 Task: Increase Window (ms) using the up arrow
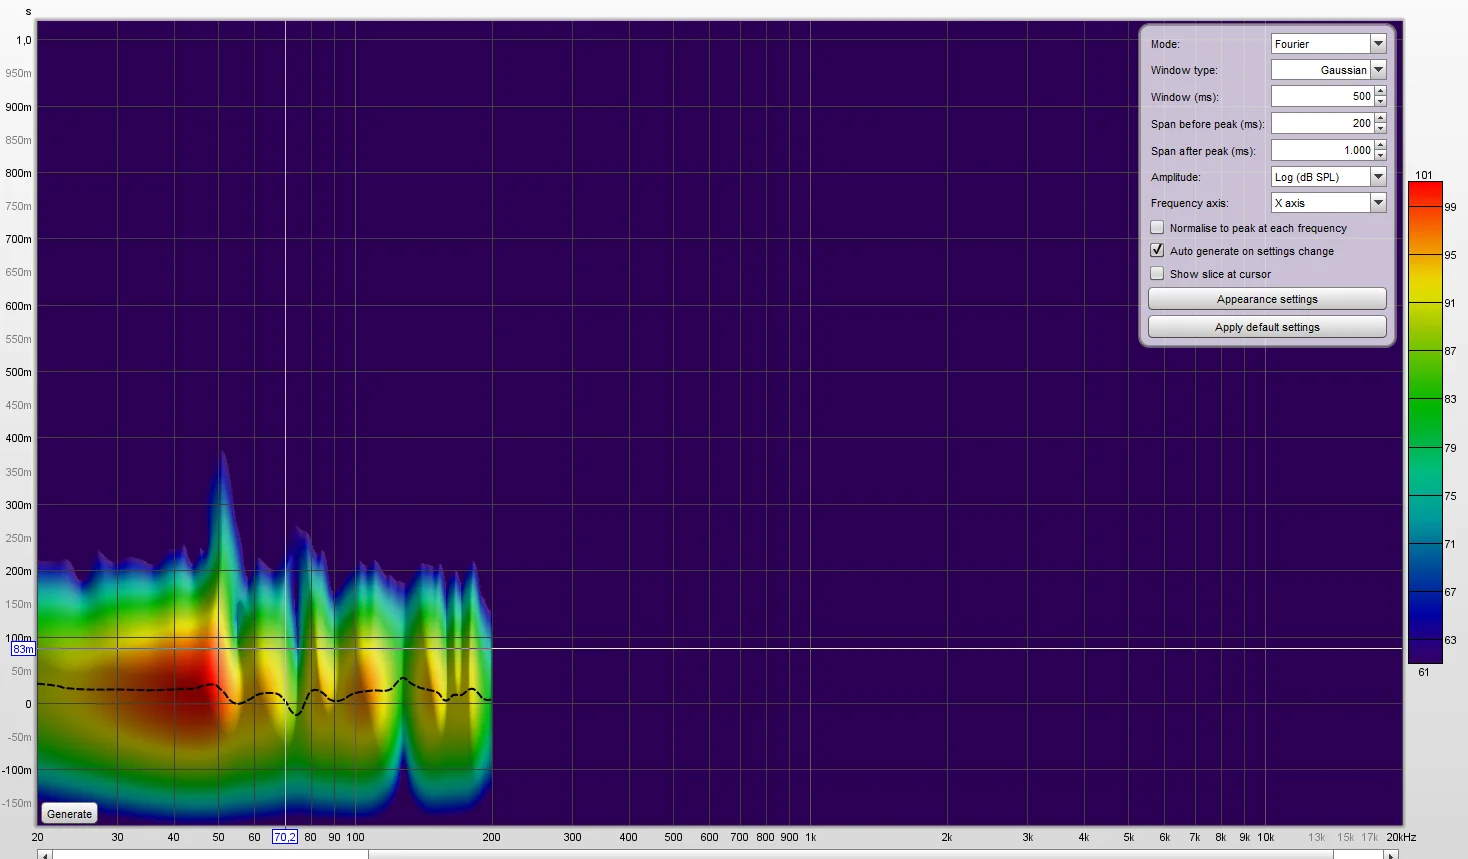[x=1381, y=92]
